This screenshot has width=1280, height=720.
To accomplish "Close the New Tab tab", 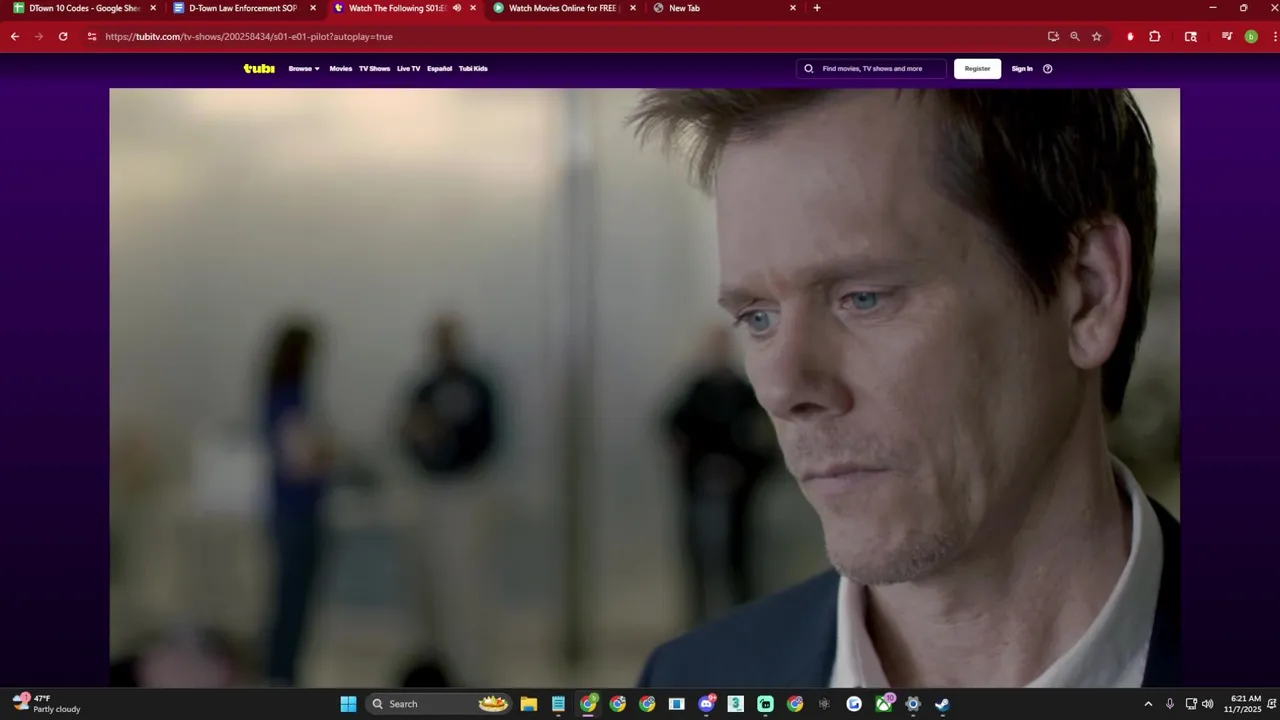I will (x=793, y=8).
